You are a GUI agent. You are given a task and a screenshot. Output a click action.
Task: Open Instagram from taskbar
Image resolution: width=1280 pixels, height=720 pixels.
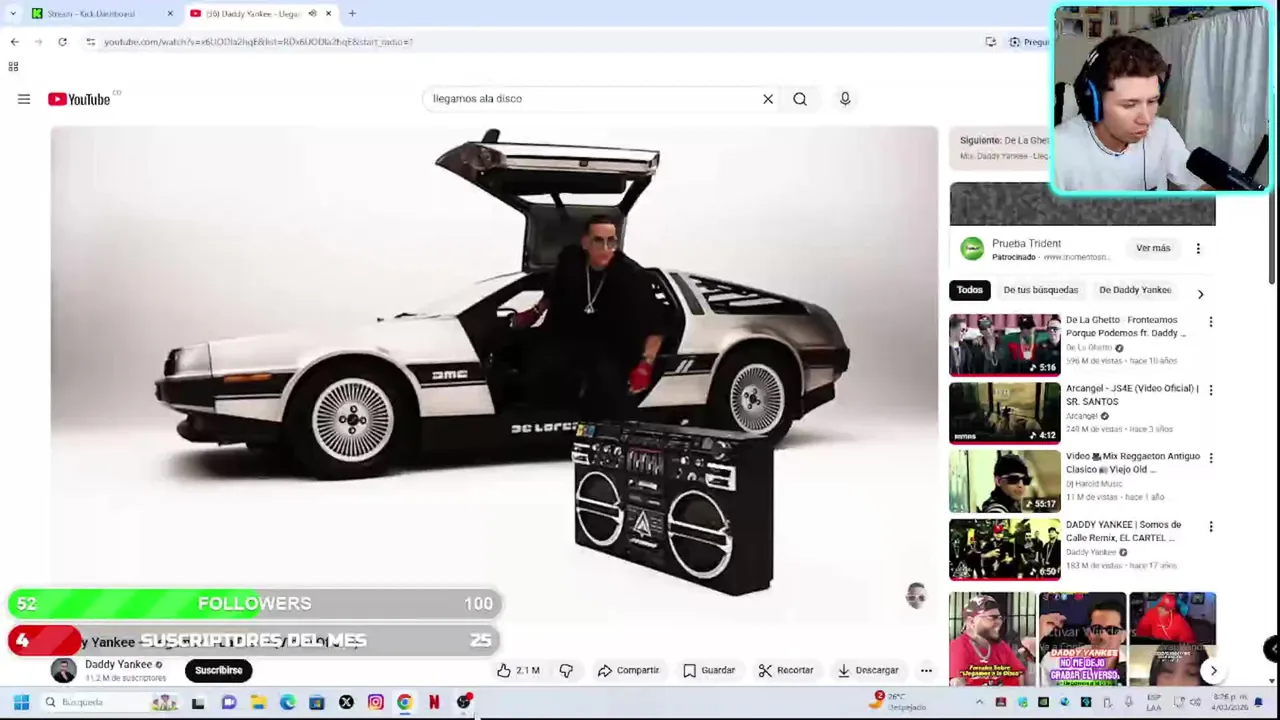375,703
